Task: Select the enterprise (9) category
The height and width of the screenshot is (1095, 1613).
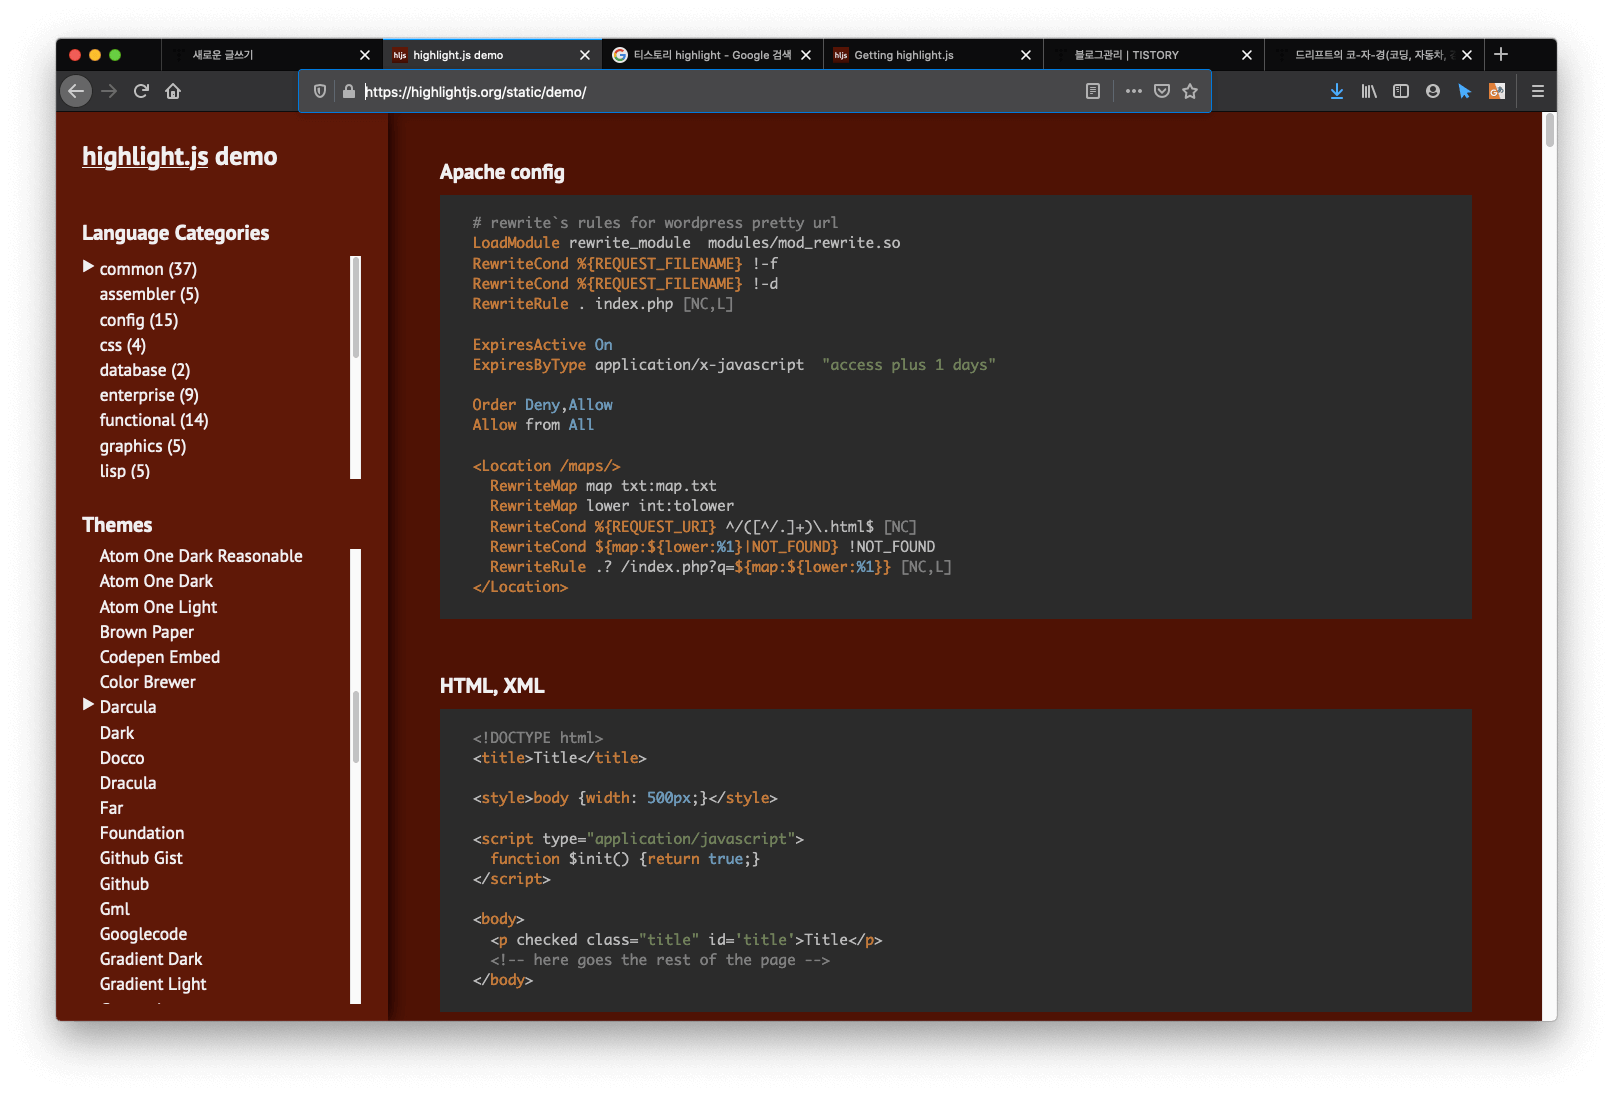Action: (149, 395)
